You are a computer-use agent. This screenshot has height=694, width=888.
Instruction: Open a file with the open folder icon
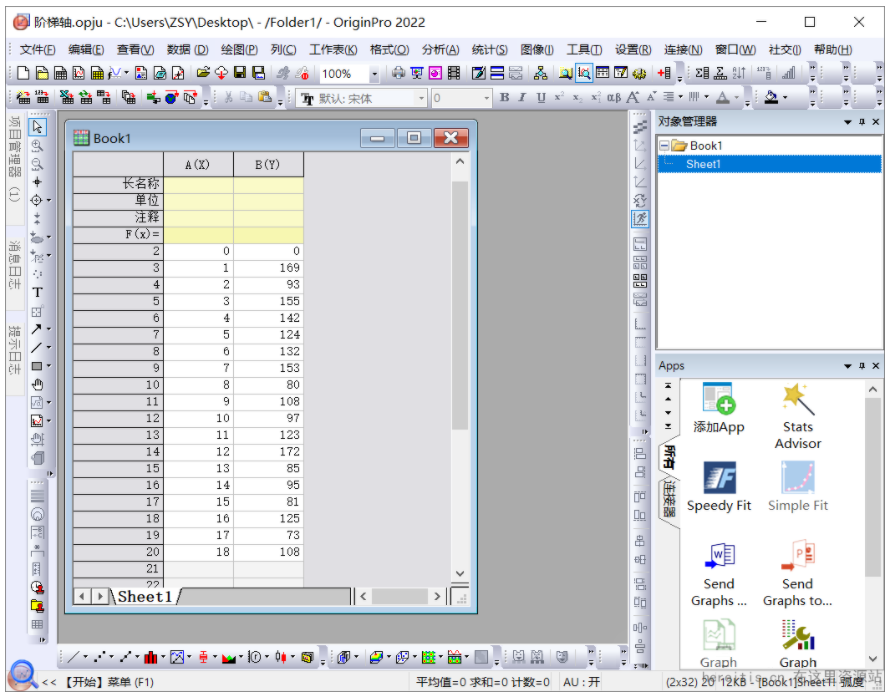coord(203,73)
